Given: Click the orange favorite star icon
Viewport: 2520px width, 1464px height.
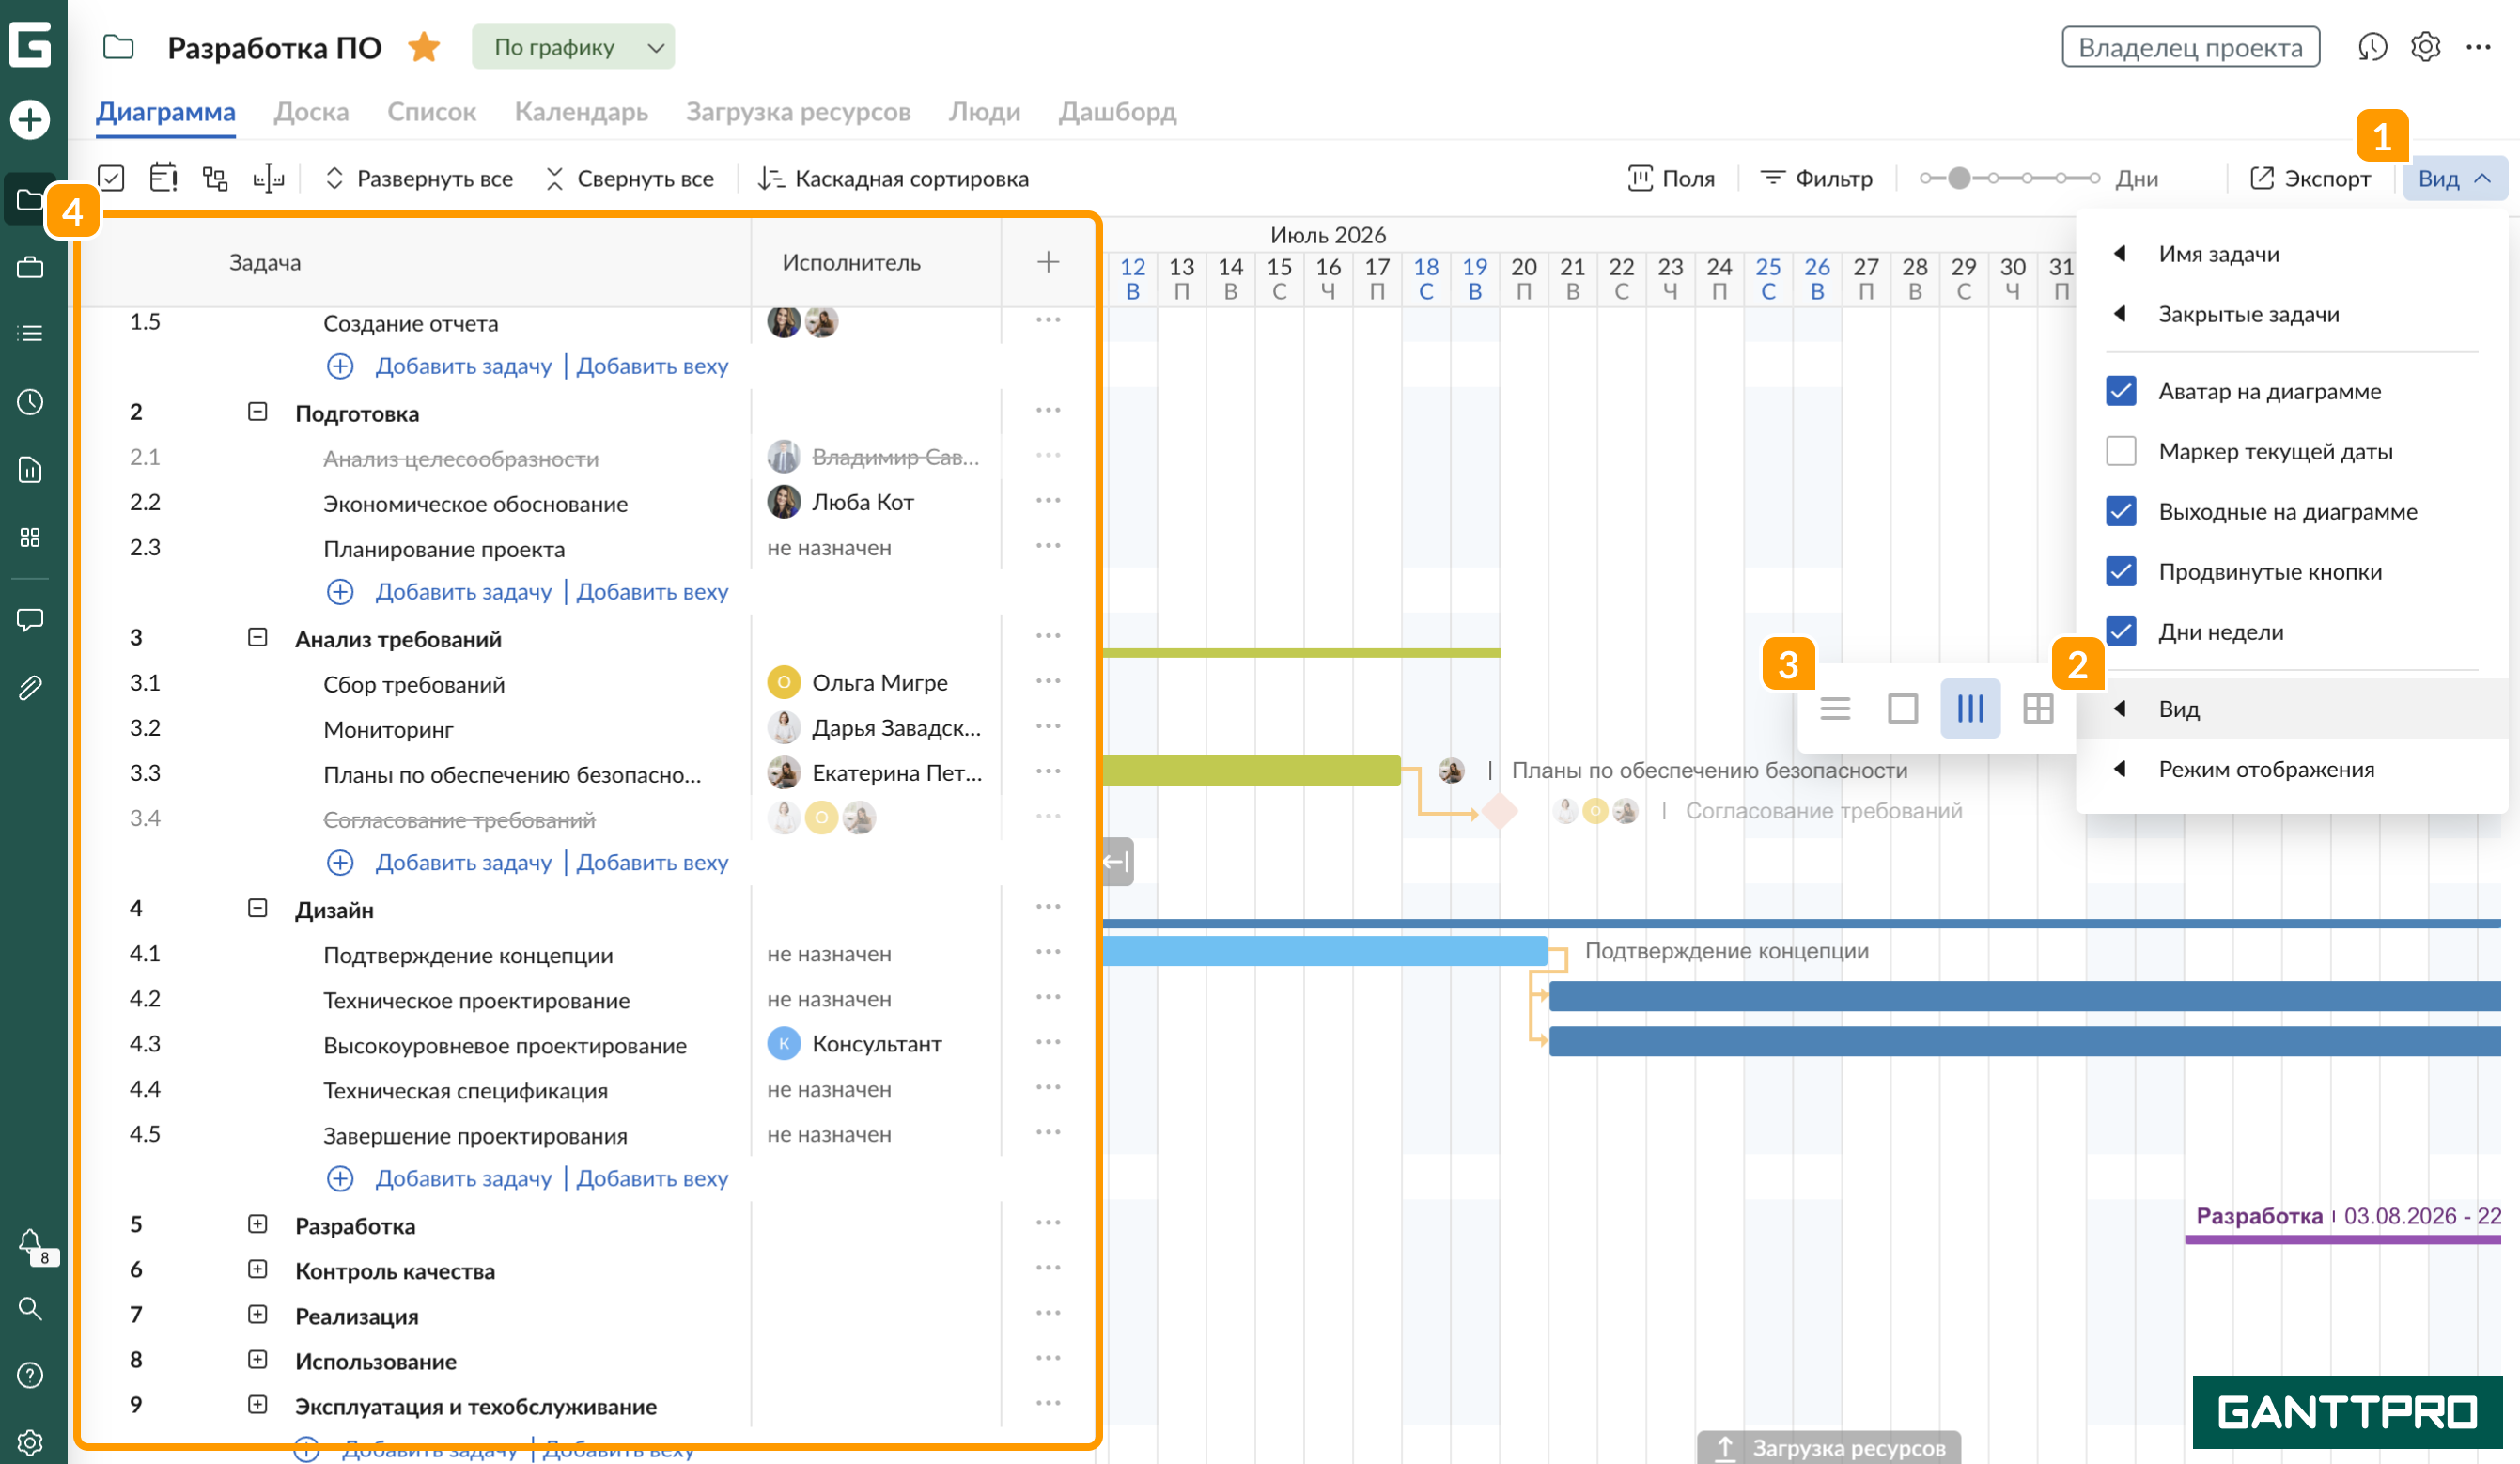Looking at the screenshot, I should click(x=424, y=47).
